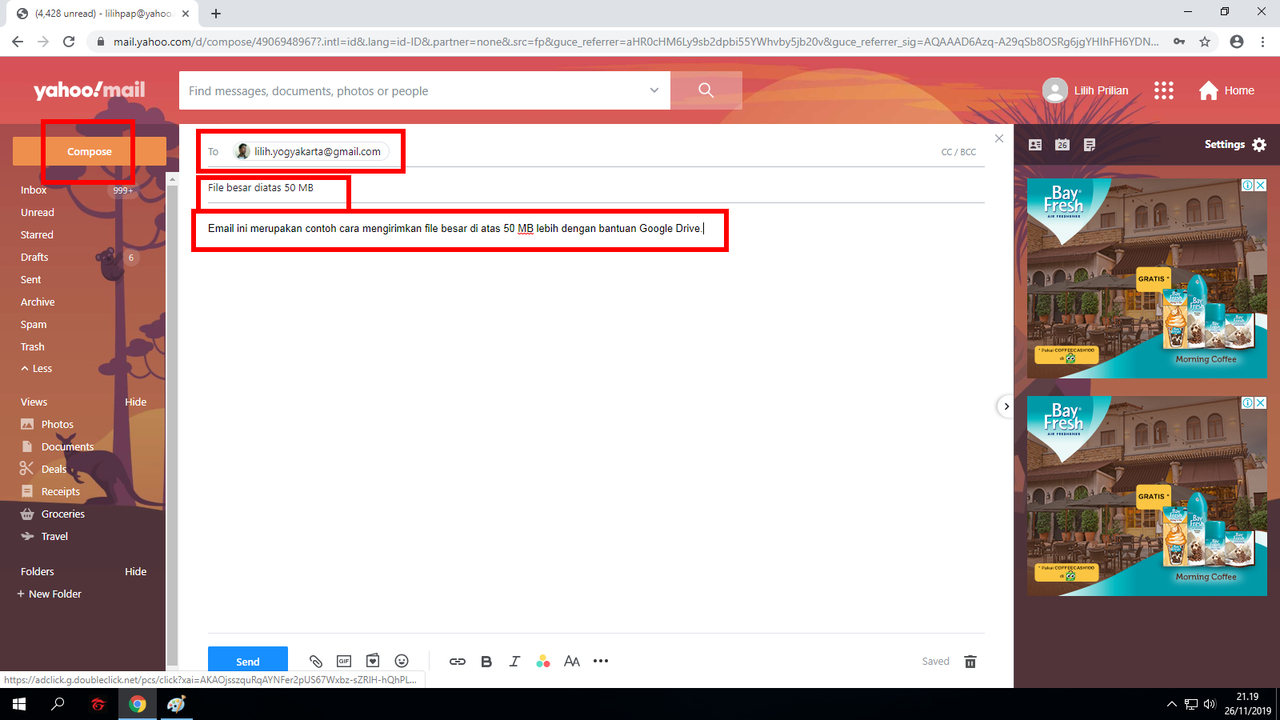This screenshot has height=720, width=1280.
Task: Hide the Folders section
Action: pos(135,571)
